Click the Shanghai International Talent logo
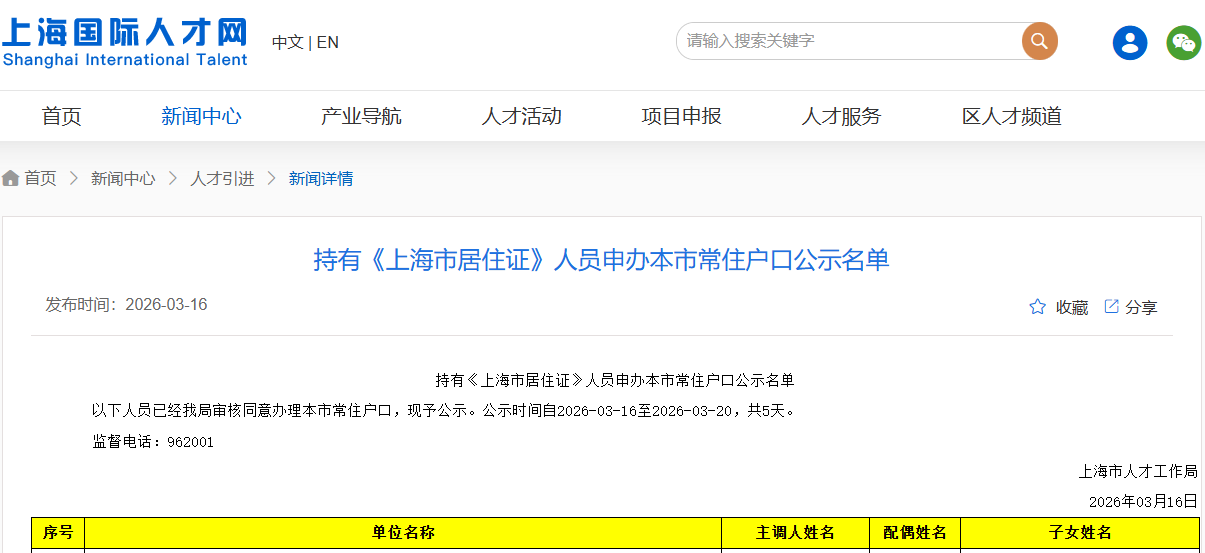Image resolution: width=1205 pixels, height=553 pixels. pos(125,42)
